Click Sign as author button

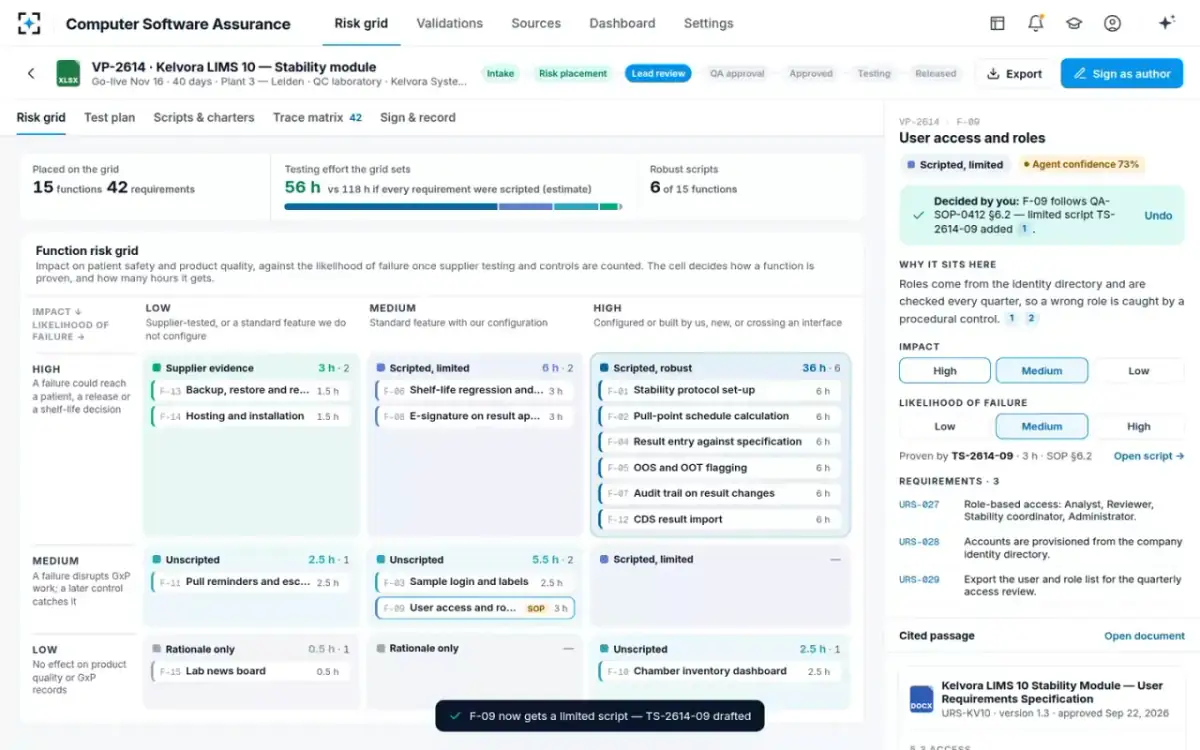(1122, 73)
